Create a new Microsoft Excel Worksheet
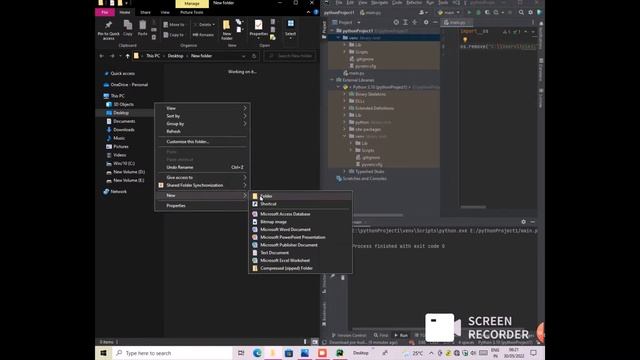640x360 pixels. [300, 260]
